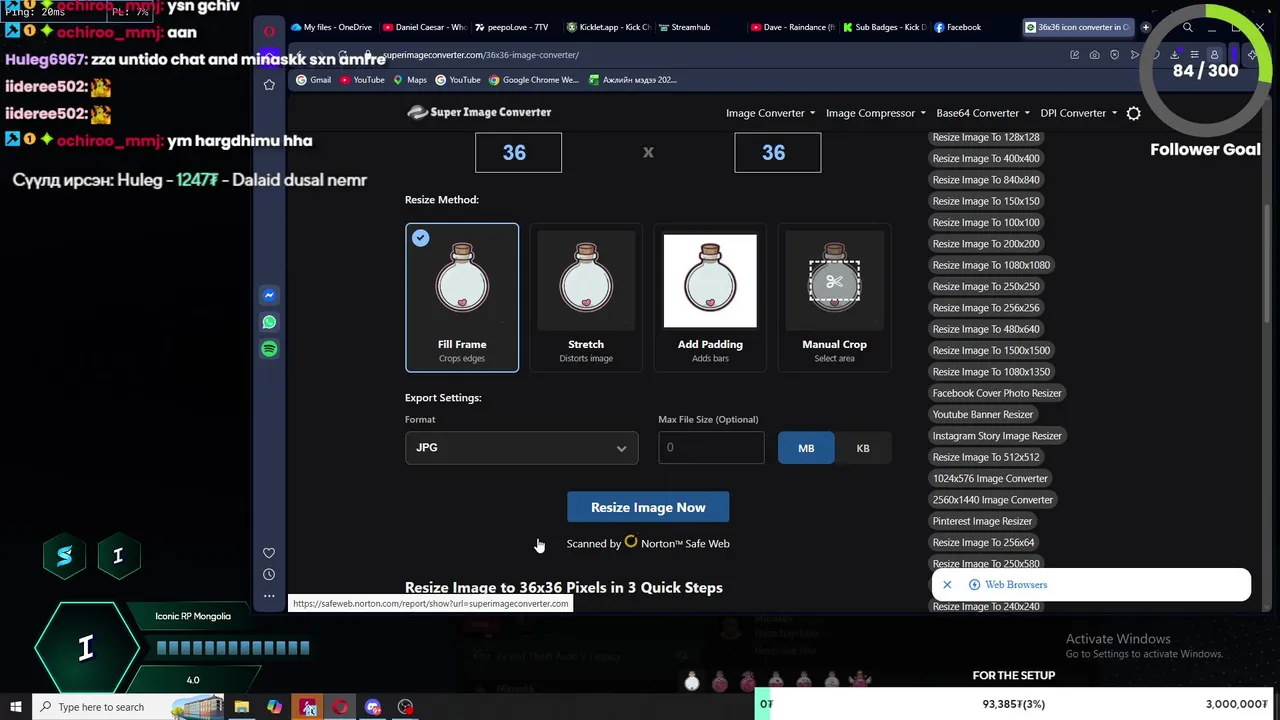Open Pinterest Image Resizer link

(x=982, y=521)
